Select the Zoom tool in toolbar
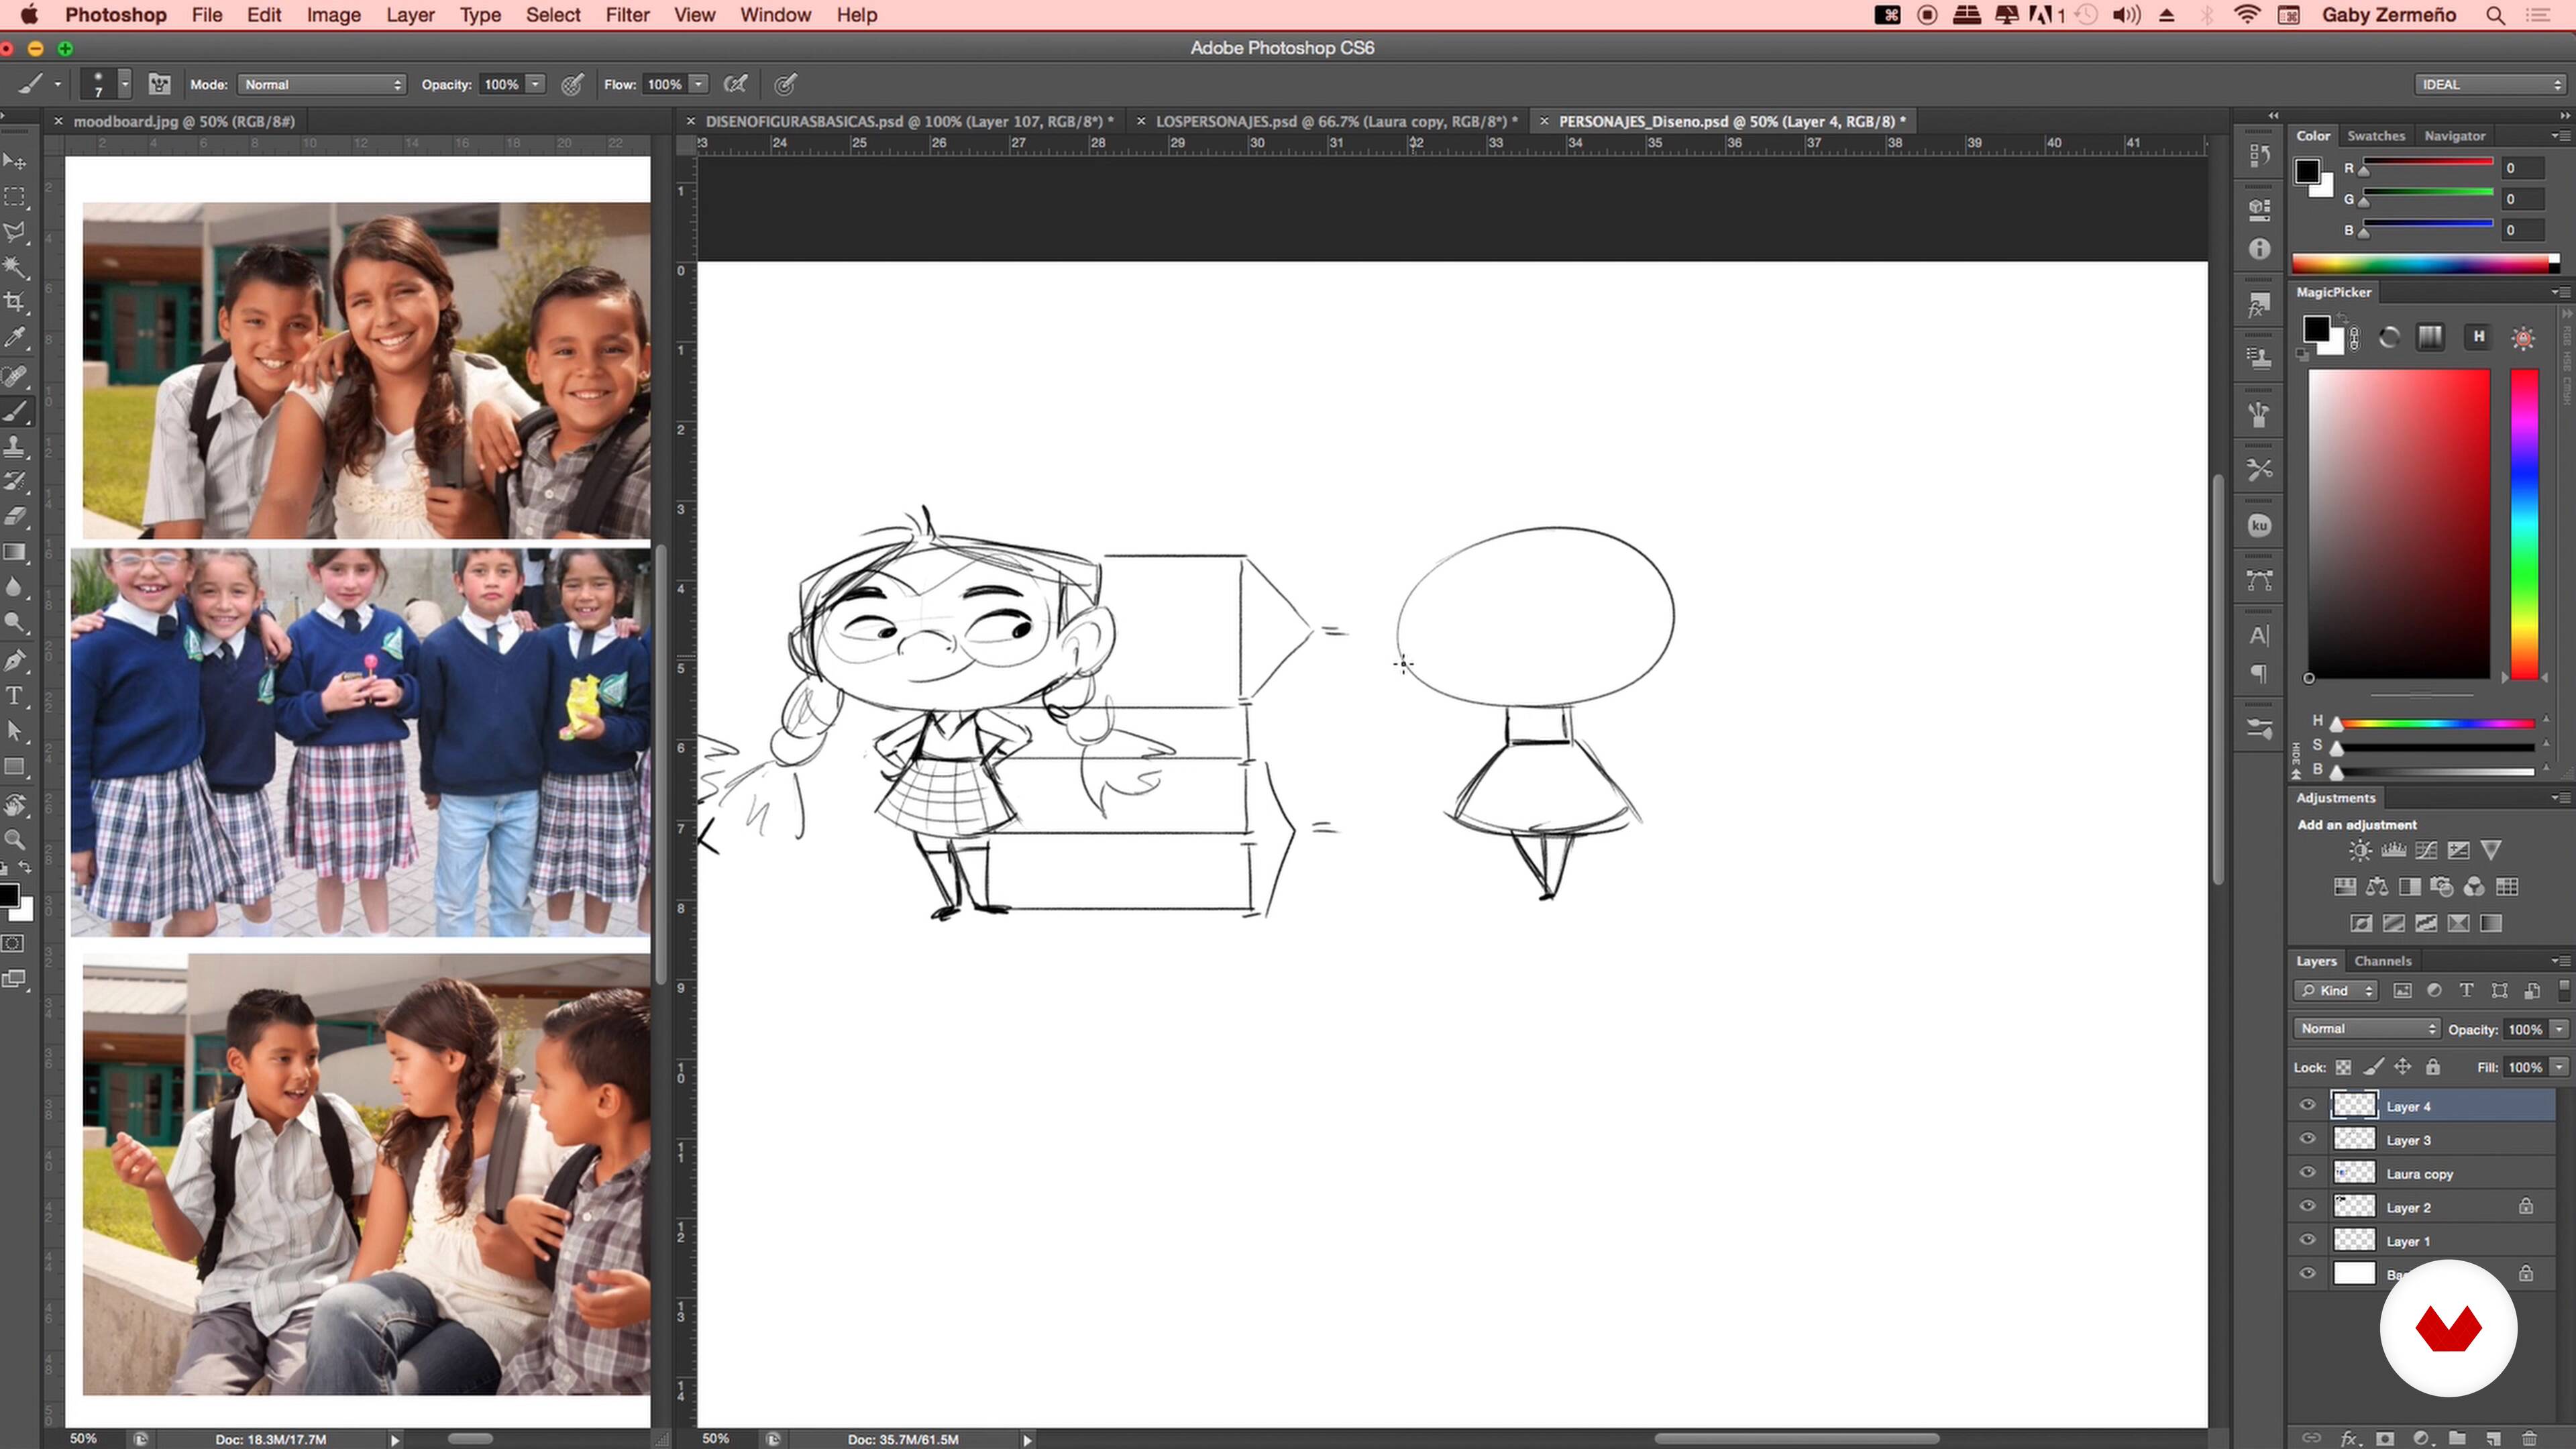 coord(15,840)
